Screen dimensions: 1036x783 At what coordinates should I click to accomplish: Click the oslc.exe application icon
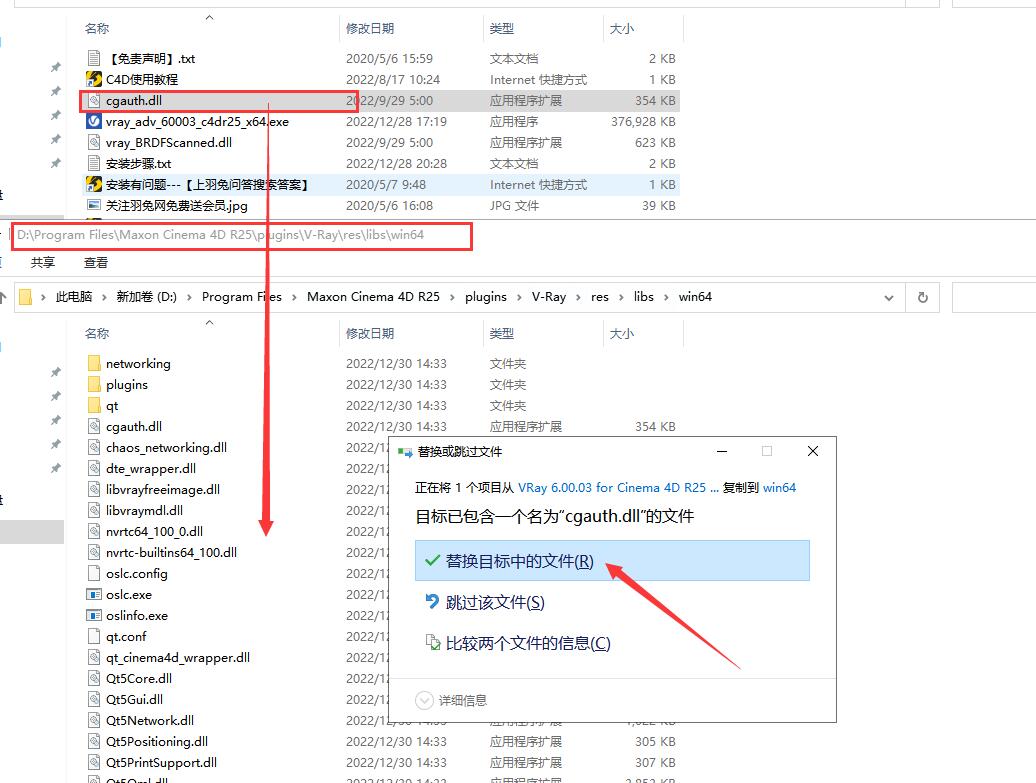94,595
